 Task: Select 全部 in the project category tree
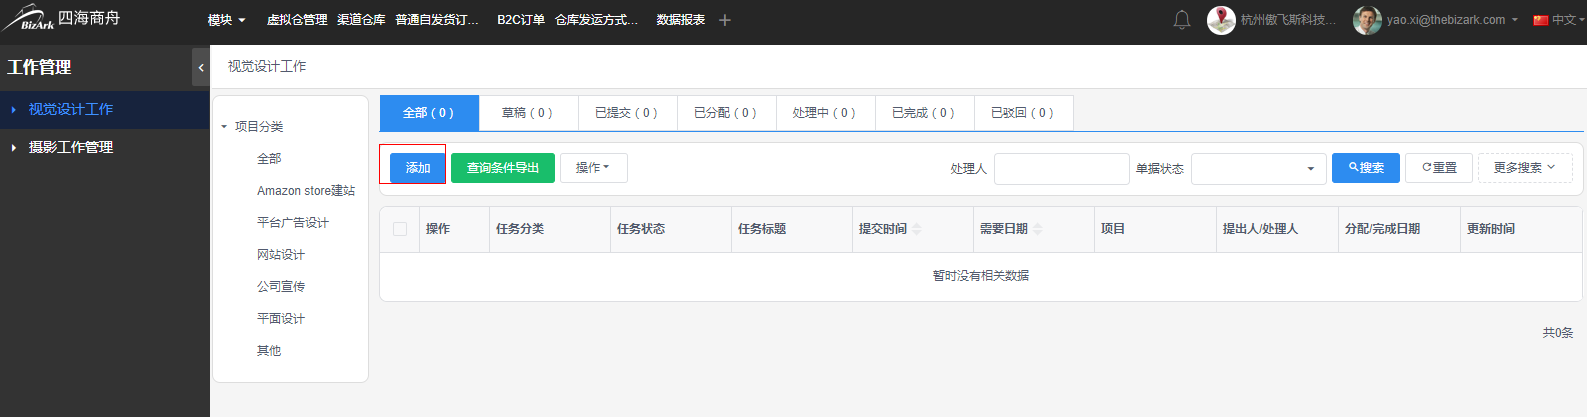(269, 159)
